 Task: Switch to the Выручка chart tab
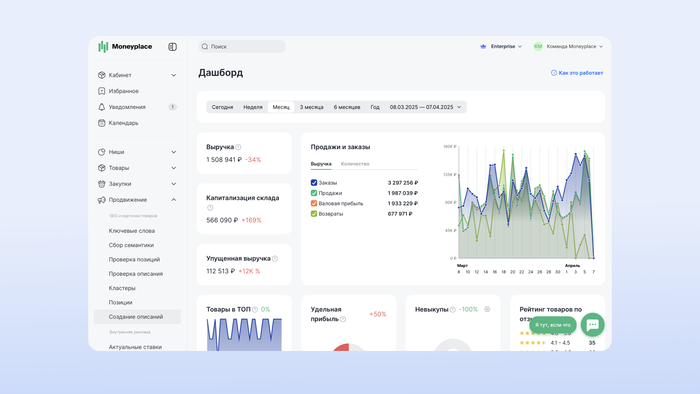pyautogui.click(x=321, y=164)
